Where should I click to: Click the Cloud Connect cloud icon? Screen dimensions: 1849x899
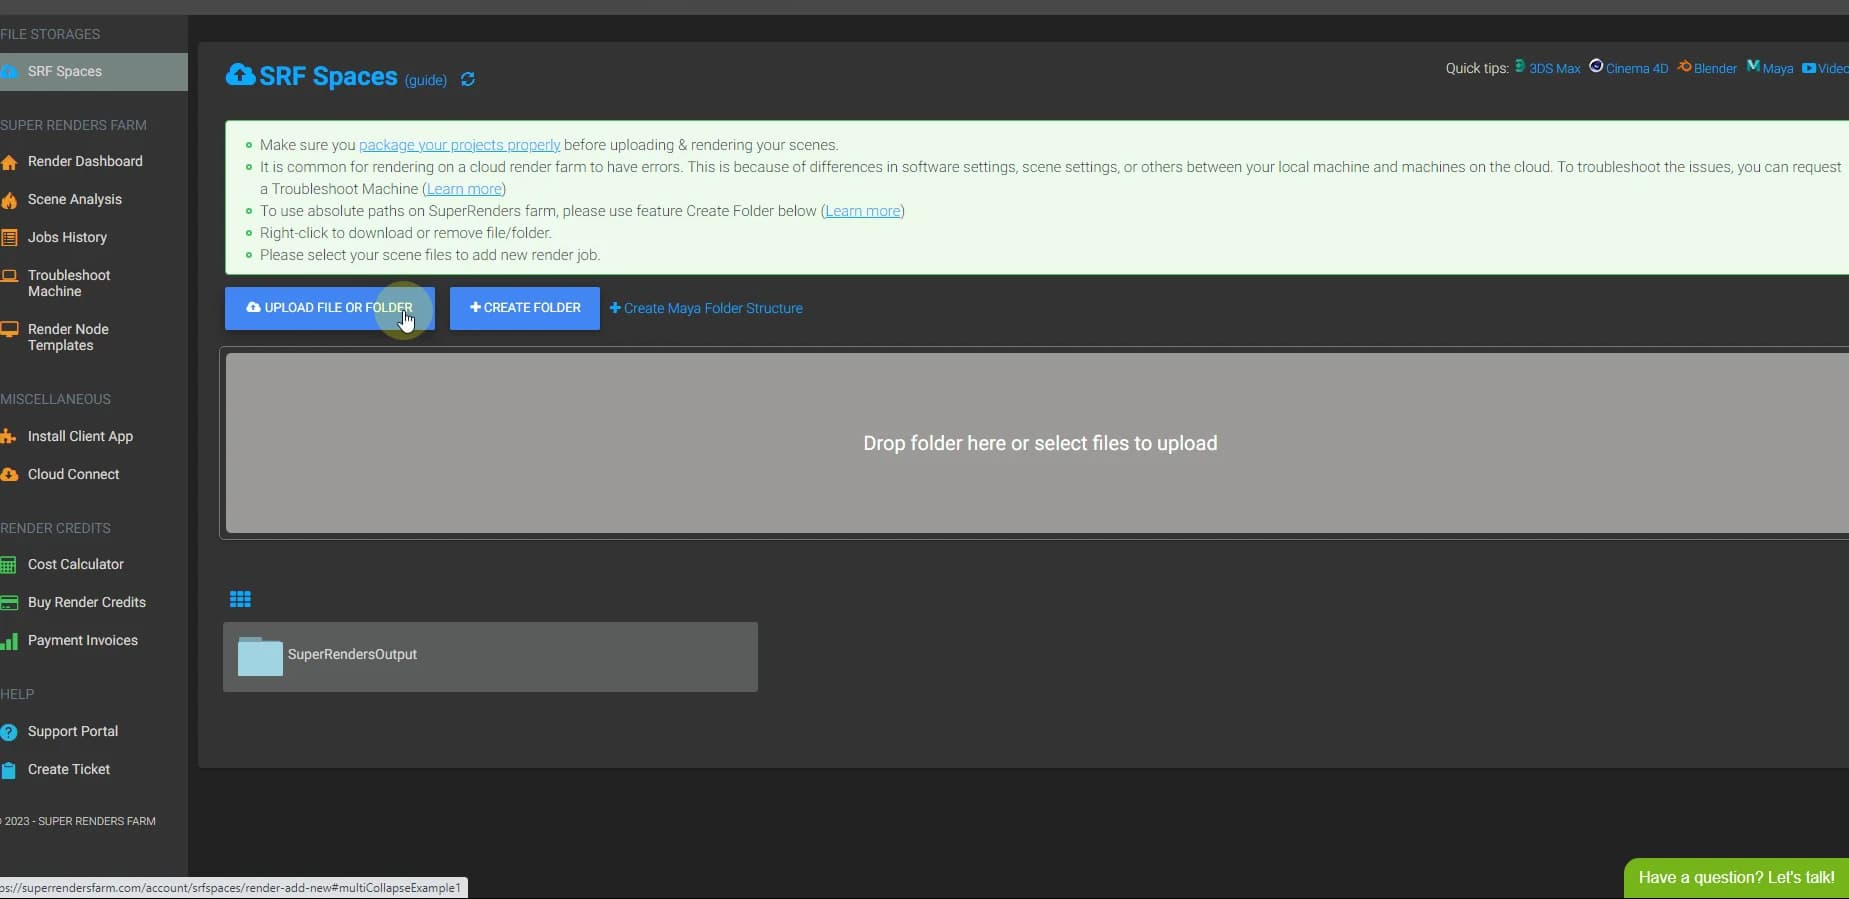tap(9, 475)
